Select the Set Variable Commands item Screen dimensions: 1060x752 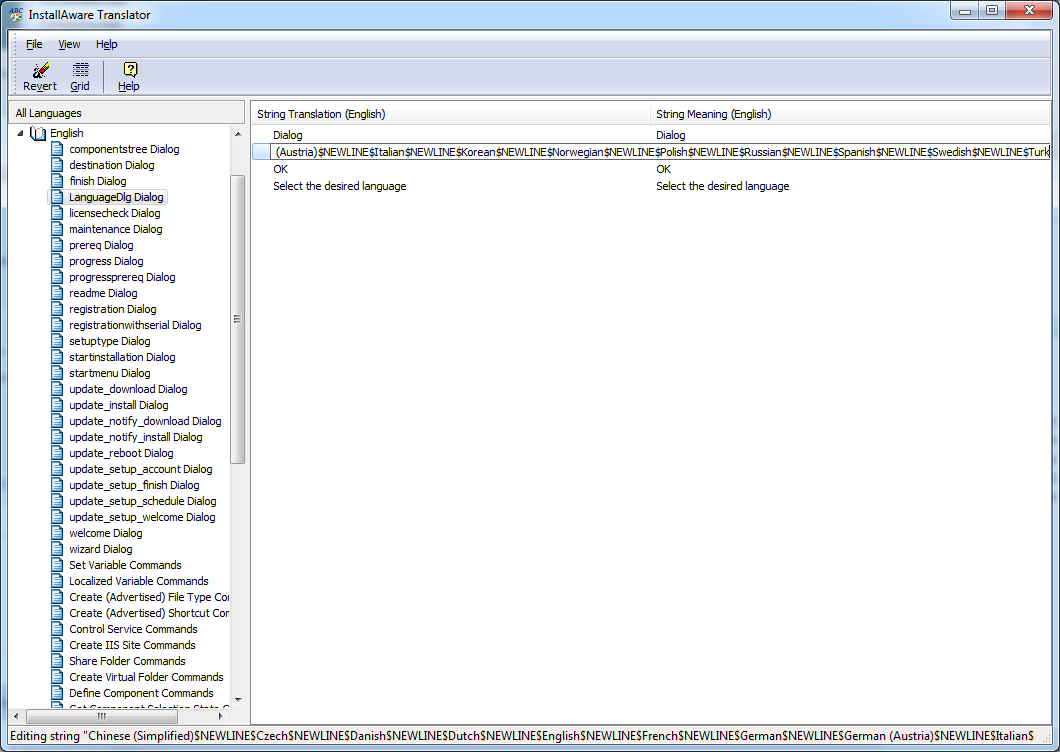click(125, 565)
